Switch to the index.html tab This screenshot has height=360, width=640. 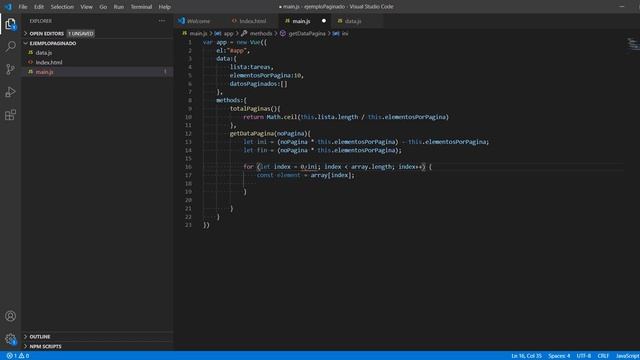tap(253, 21)
